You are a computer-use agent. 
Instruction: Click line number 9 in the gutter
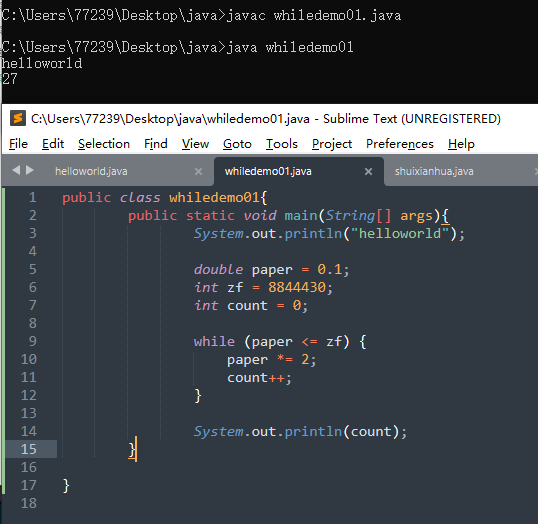tap(33, 341)
